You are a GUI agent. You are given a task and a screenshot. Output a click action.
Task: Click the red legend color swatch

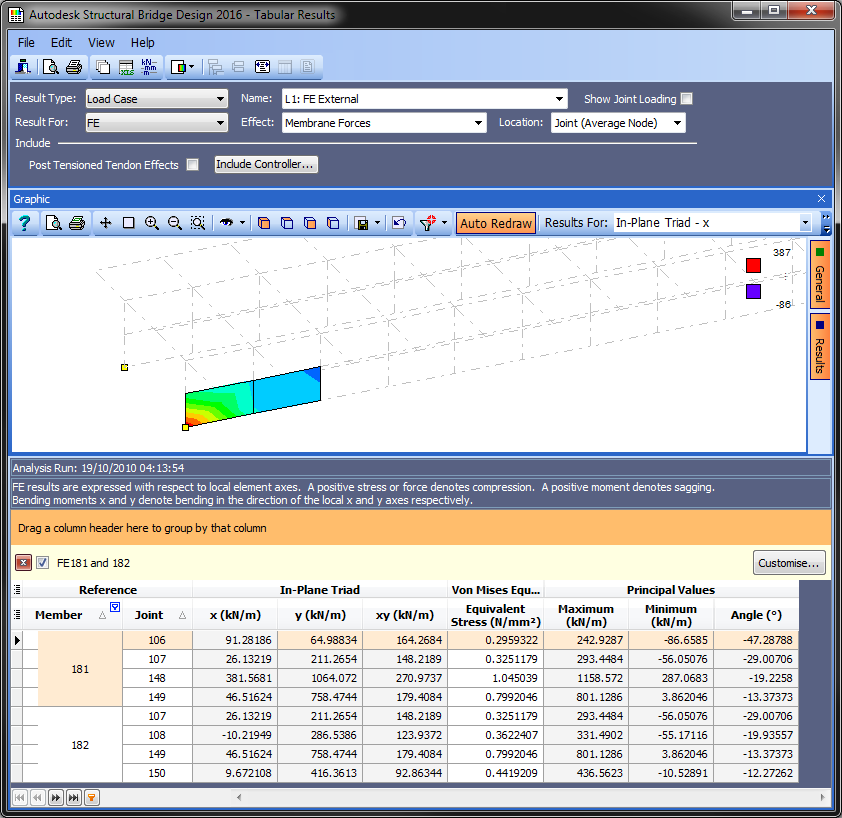pyautogui.click(x=753, y=265)
